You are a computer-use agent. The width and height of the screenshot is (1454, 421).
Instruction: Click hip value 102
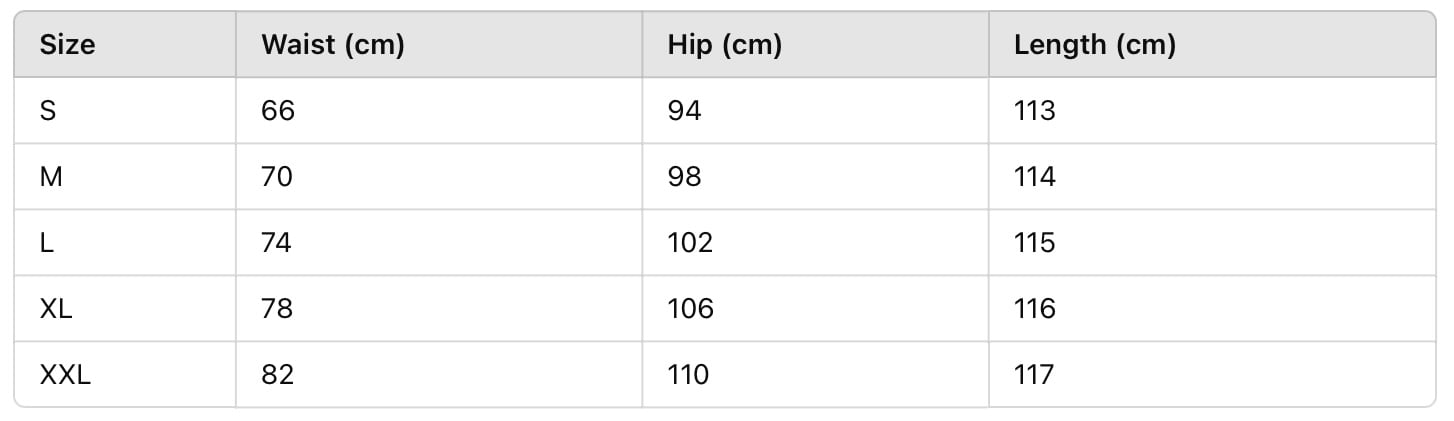click(690, 243)
